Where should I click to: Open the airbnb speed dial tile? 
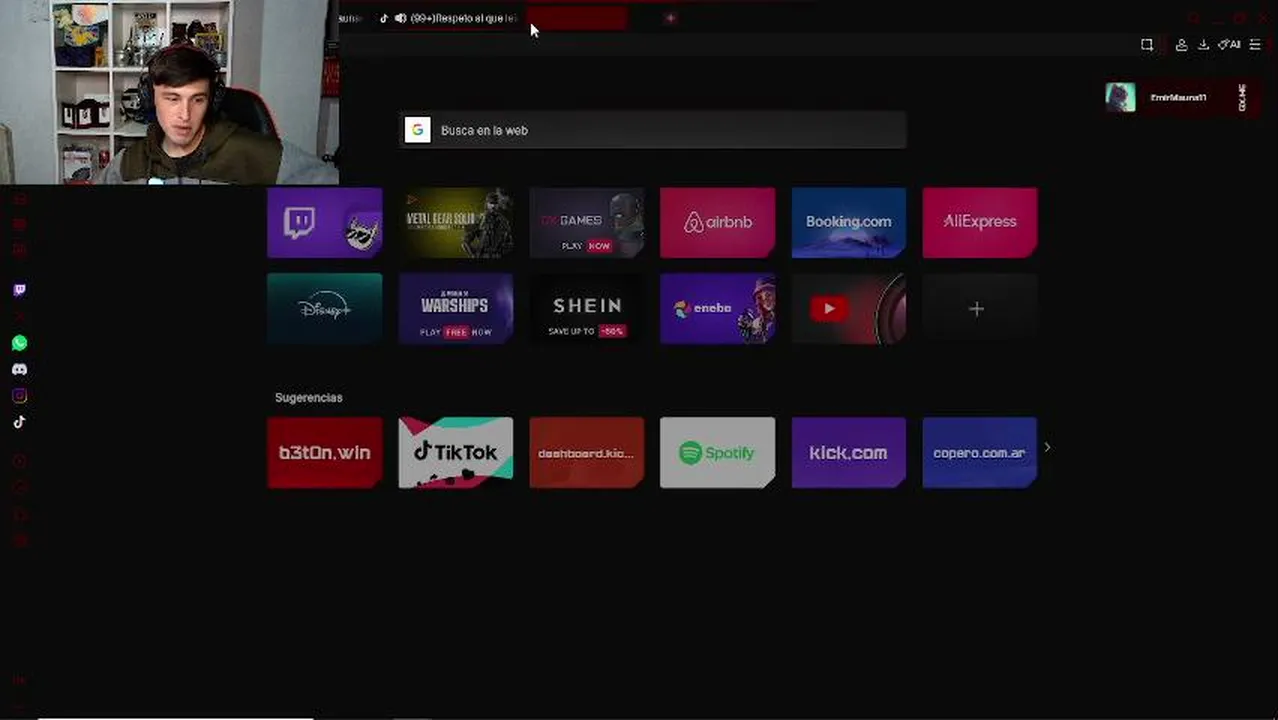point(718,222)
